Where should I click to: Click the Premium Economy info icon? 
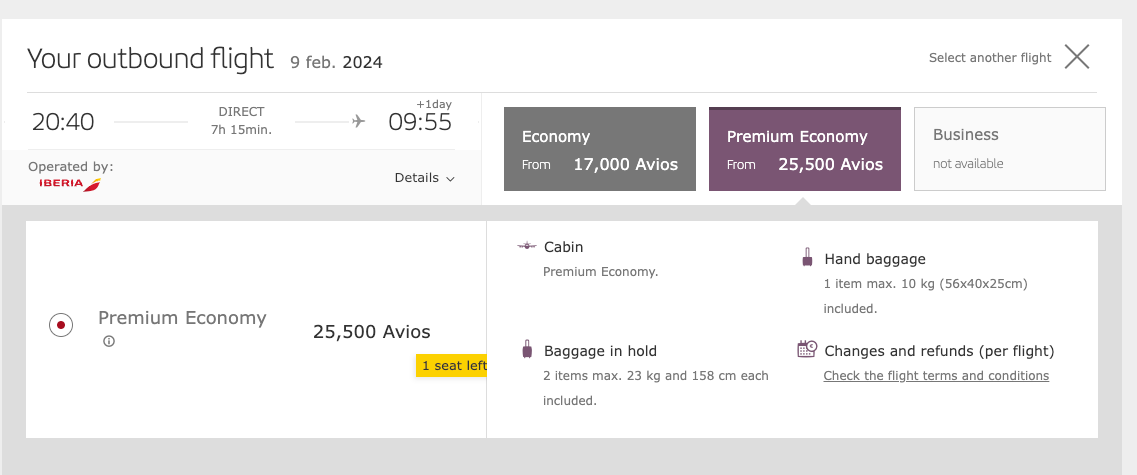coord(109,341)
